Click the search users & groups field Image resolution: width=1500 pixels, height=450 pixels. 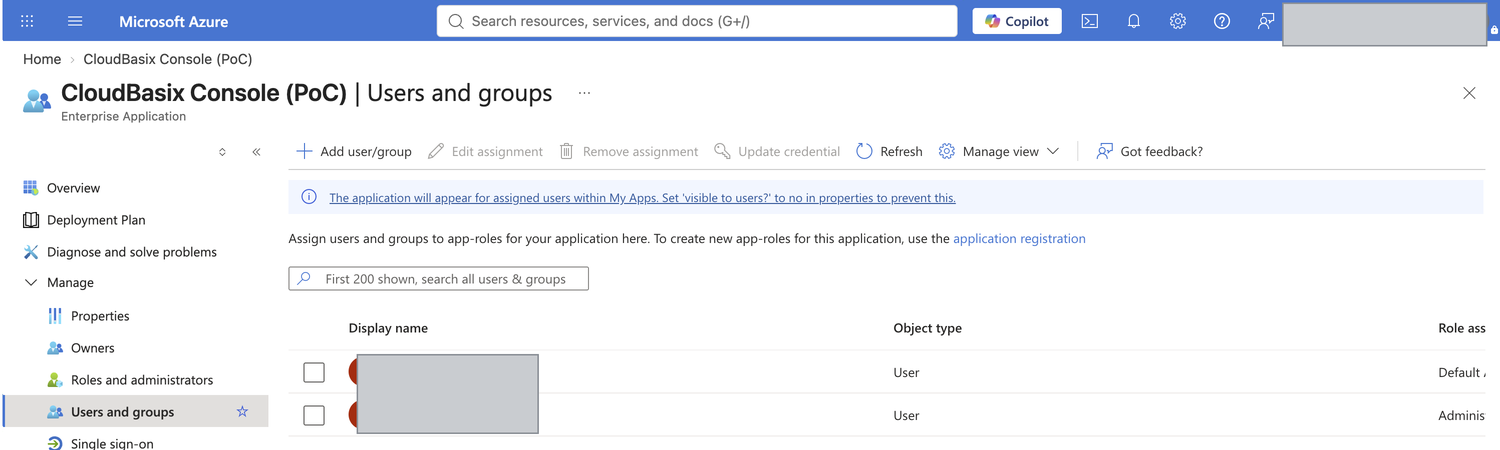pos(438,278)
